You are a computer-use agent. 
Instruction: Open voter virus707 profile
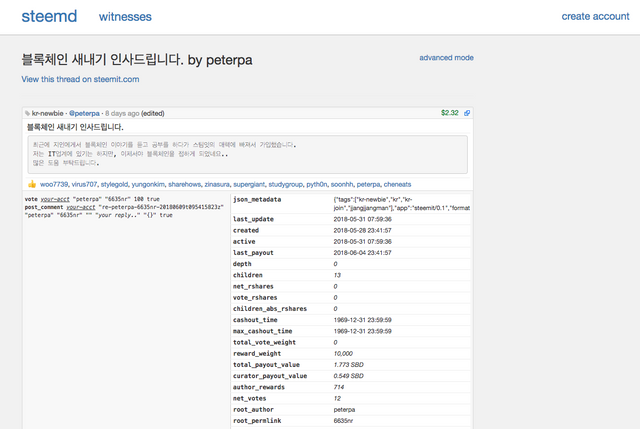click(x=84, y=184)
